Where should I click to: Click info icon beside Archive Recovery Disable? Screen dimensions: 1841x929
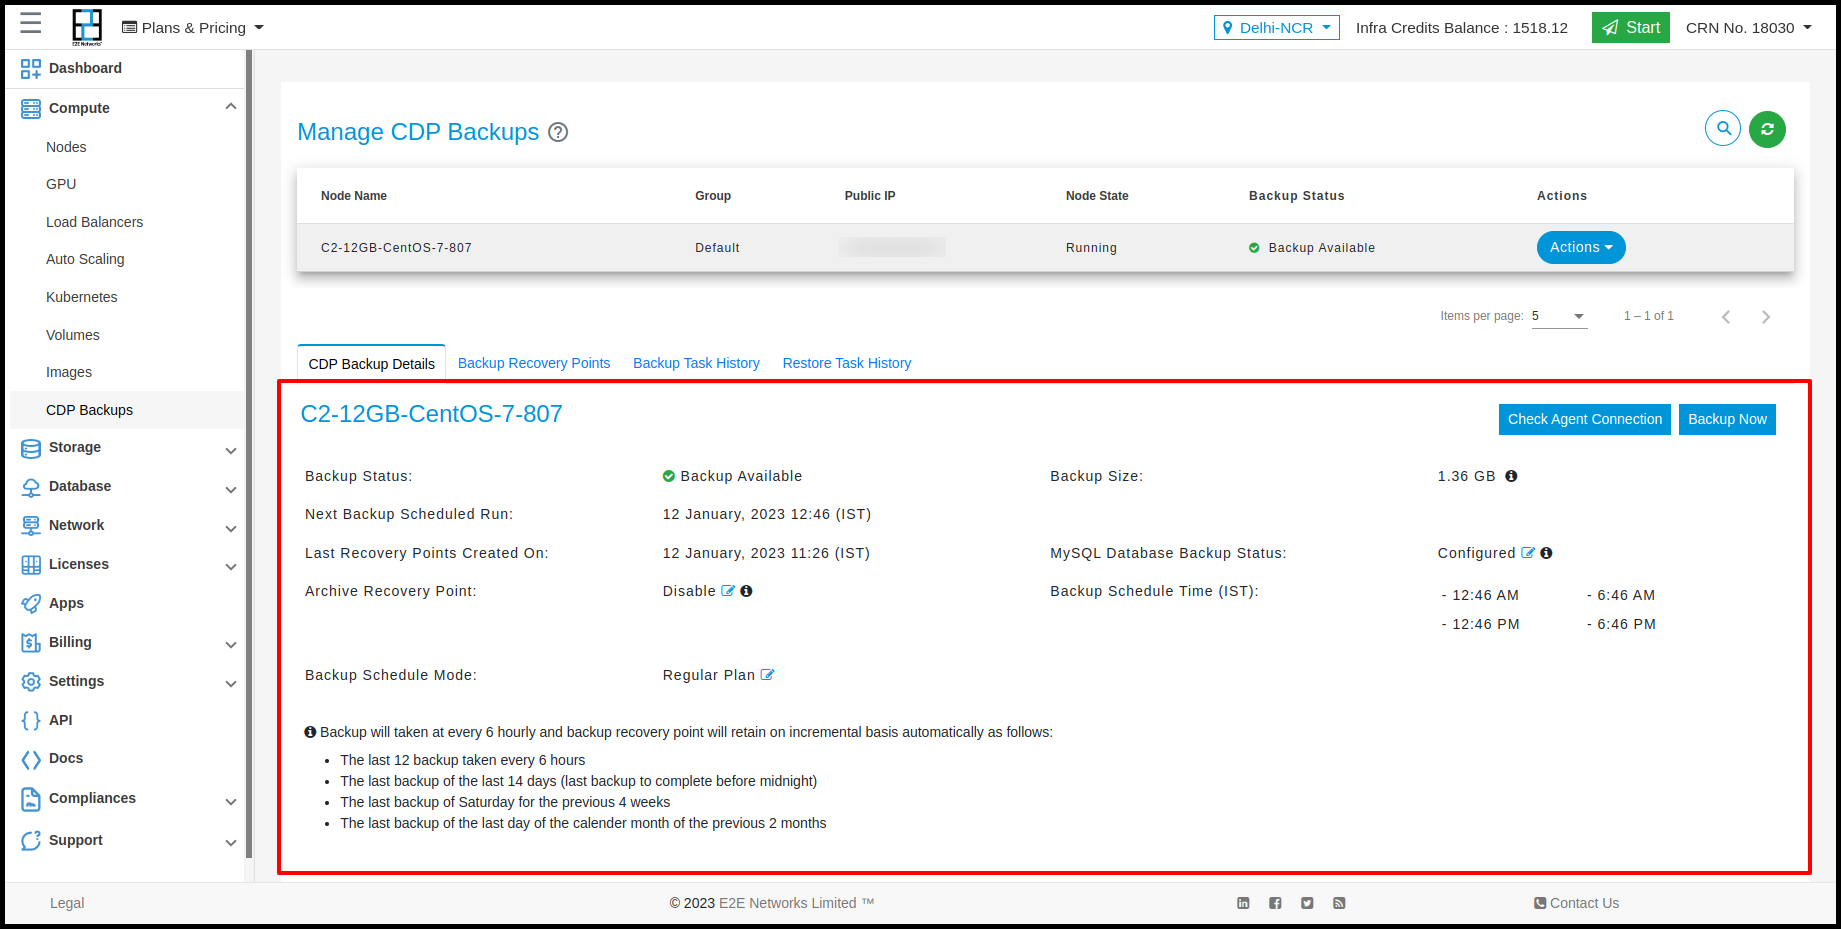pyautogui.click(x=746, y=591)
